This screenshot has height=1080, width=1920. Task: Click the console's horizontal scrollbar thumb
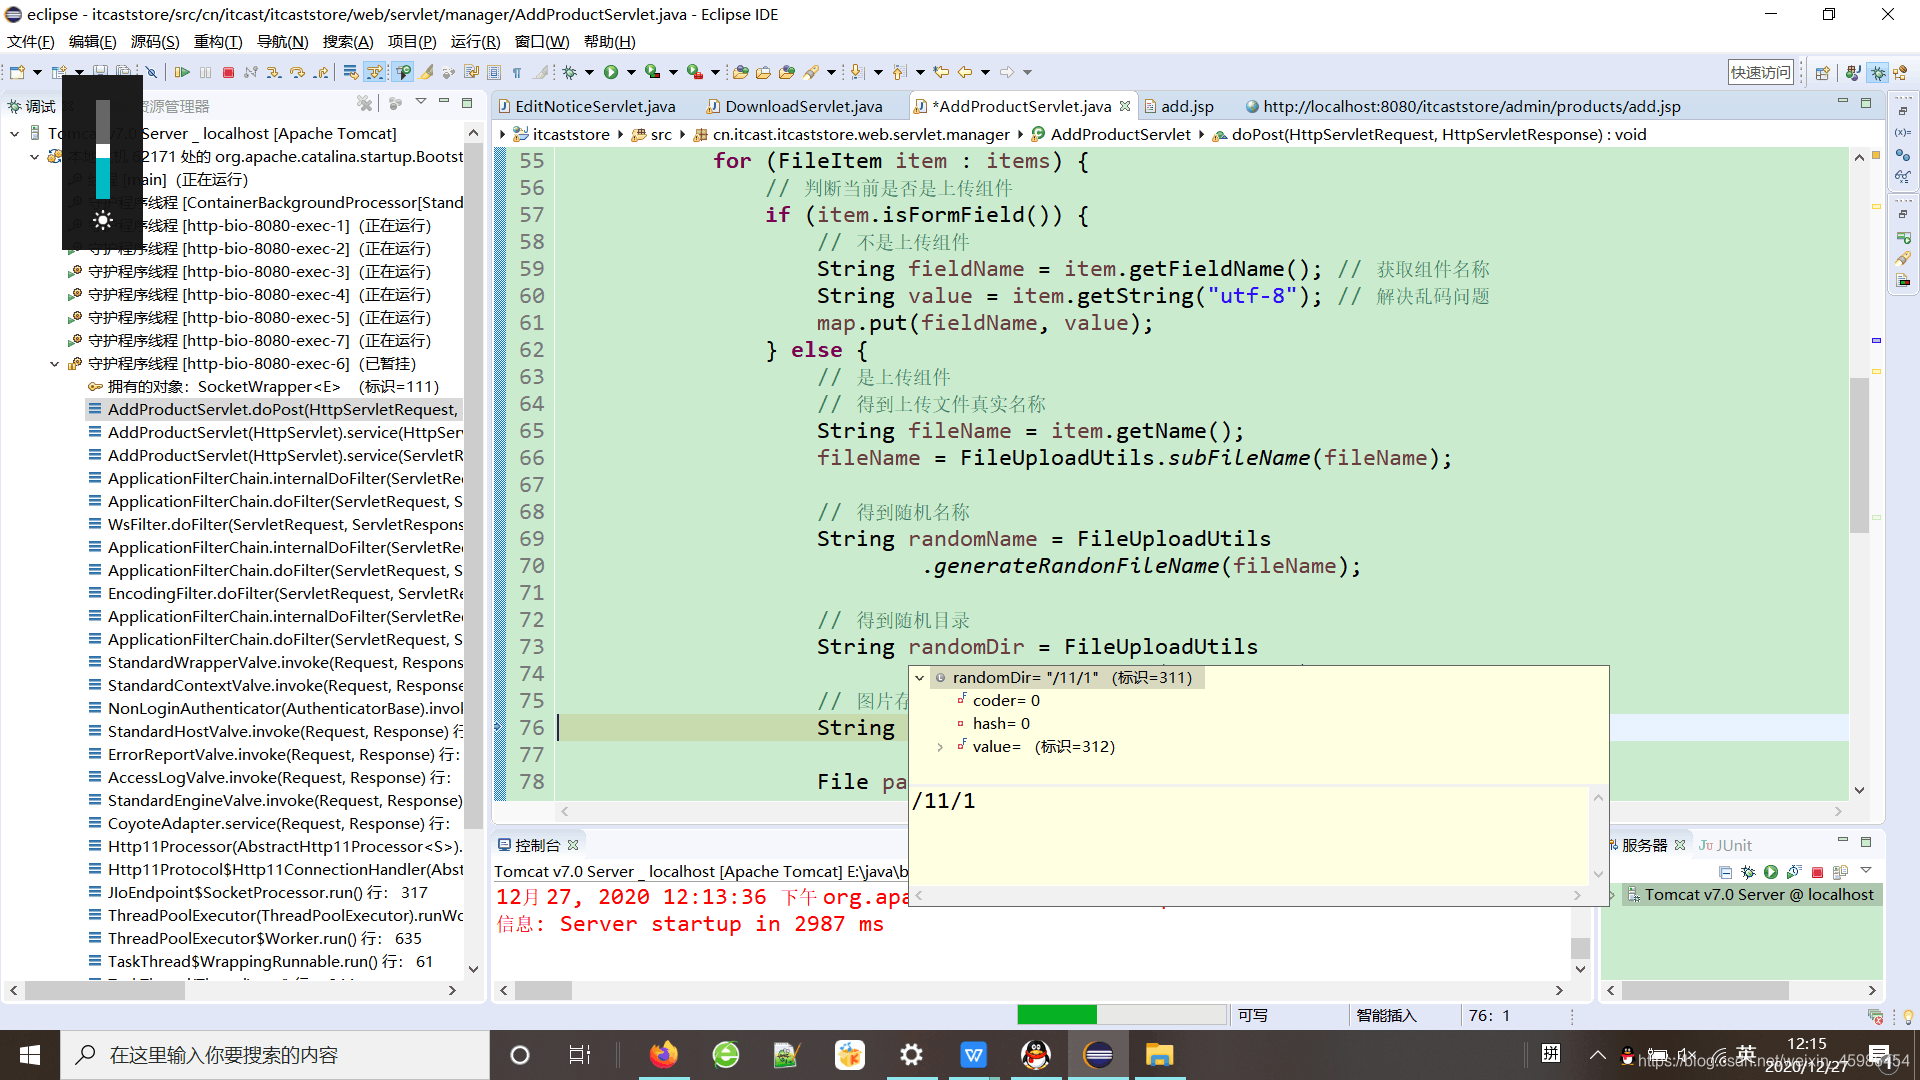pyautogui.click(x=543, y=991)
